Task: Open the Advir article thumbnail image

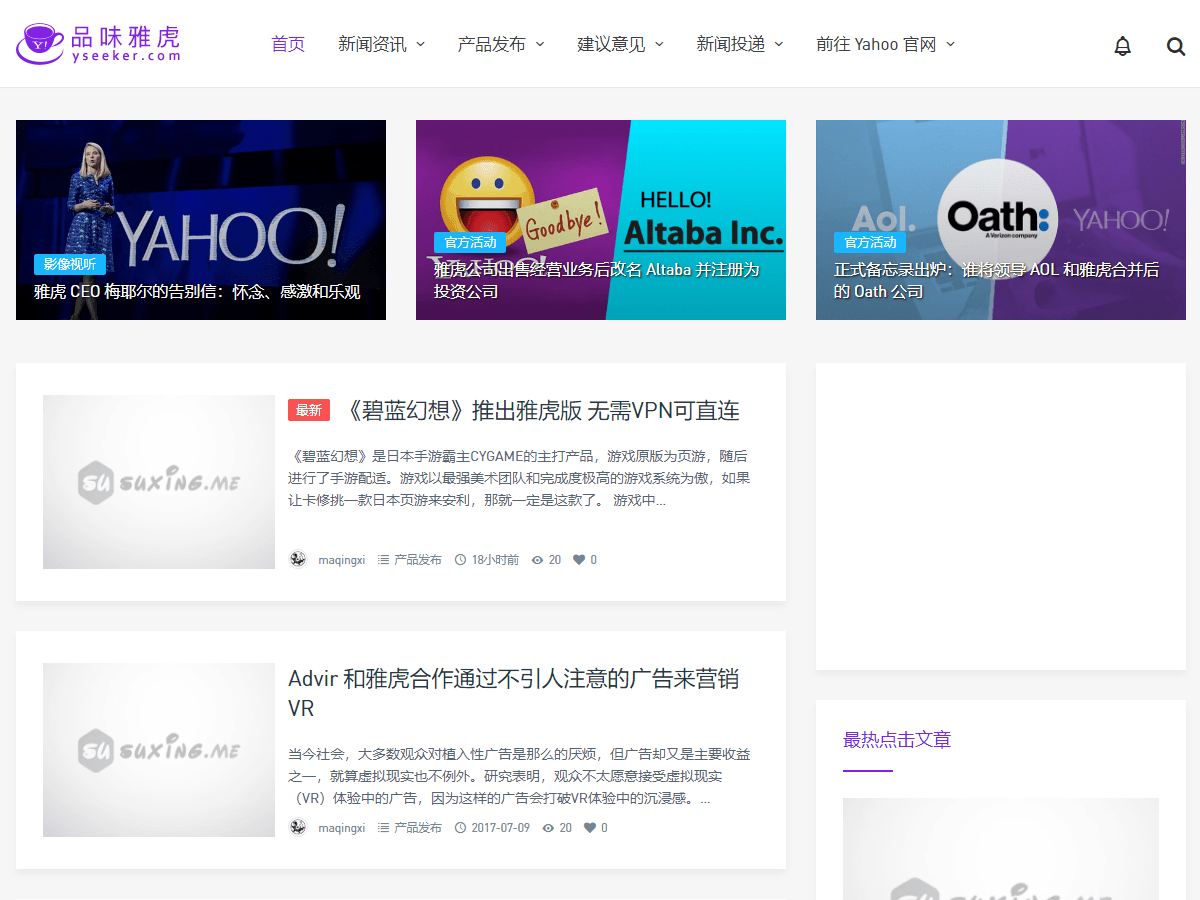Action: click(x=159, y=750)
